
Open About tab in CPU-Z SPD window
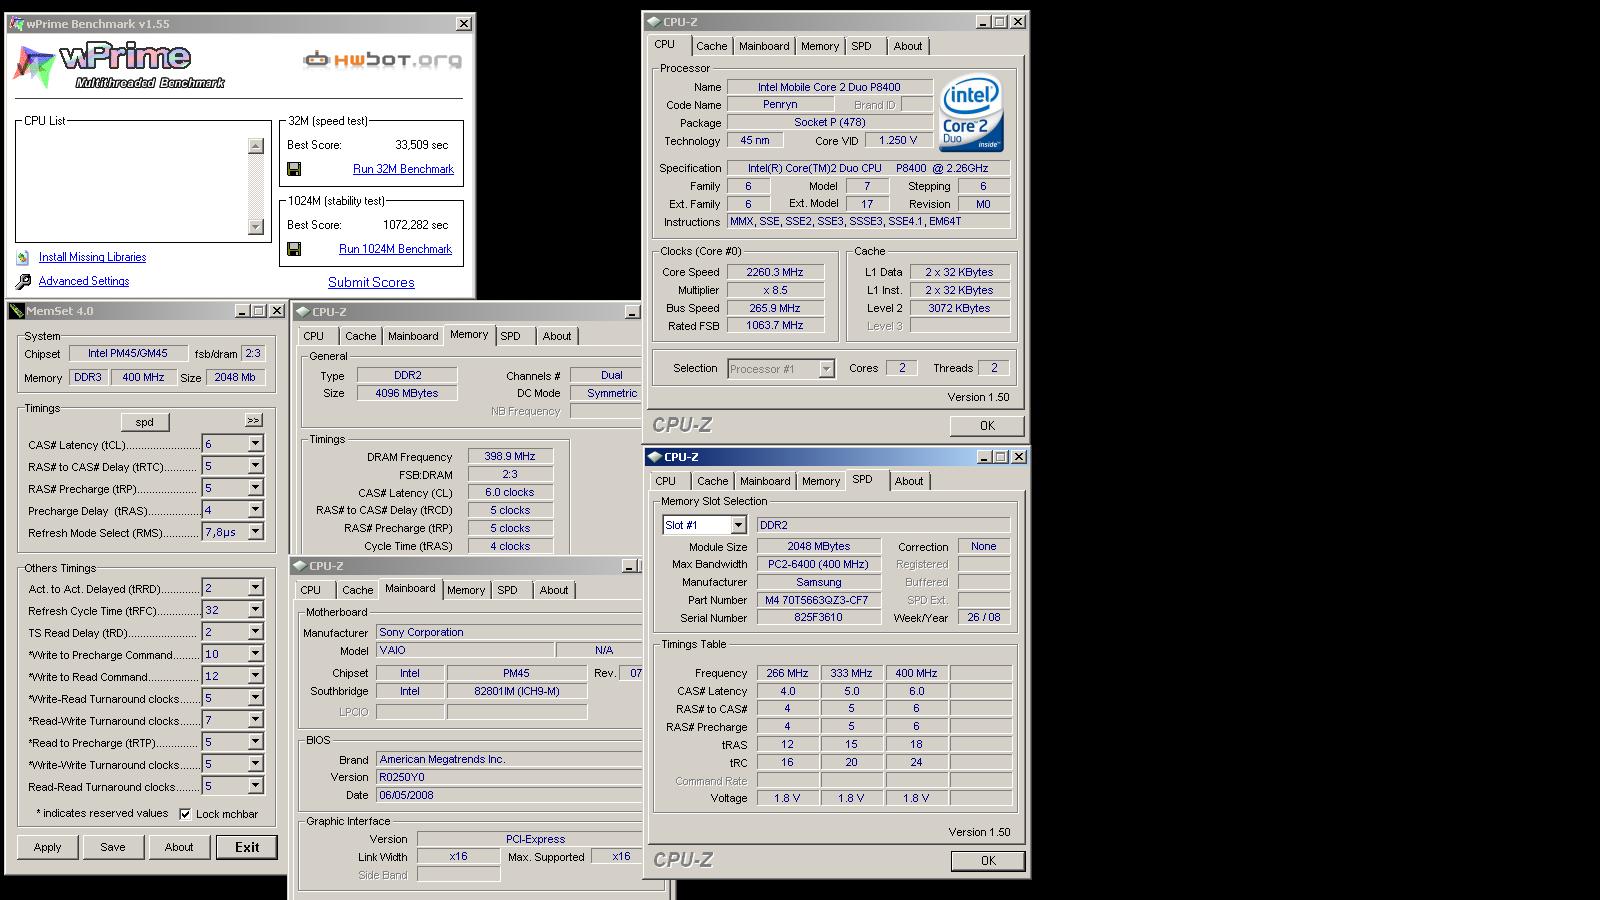[909, 481]
